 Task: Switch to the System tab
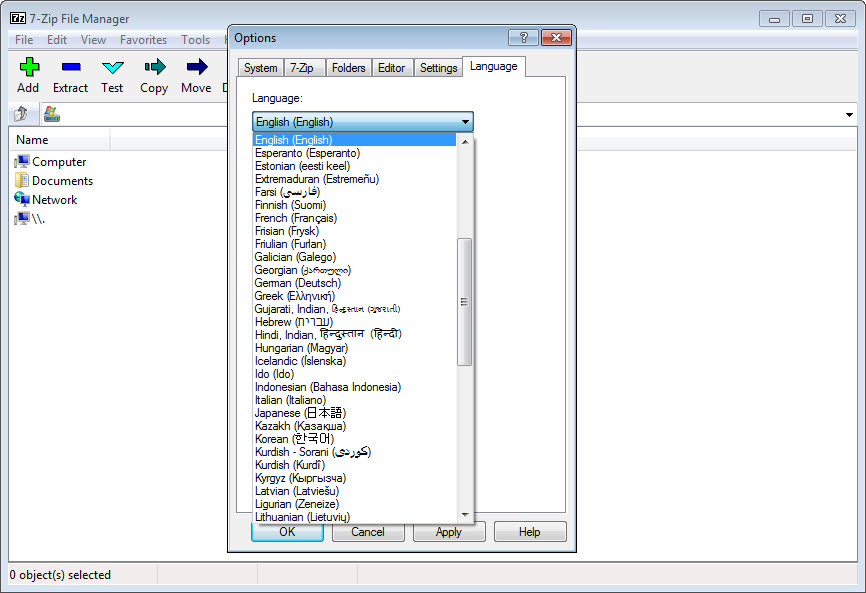pos(261,67)
